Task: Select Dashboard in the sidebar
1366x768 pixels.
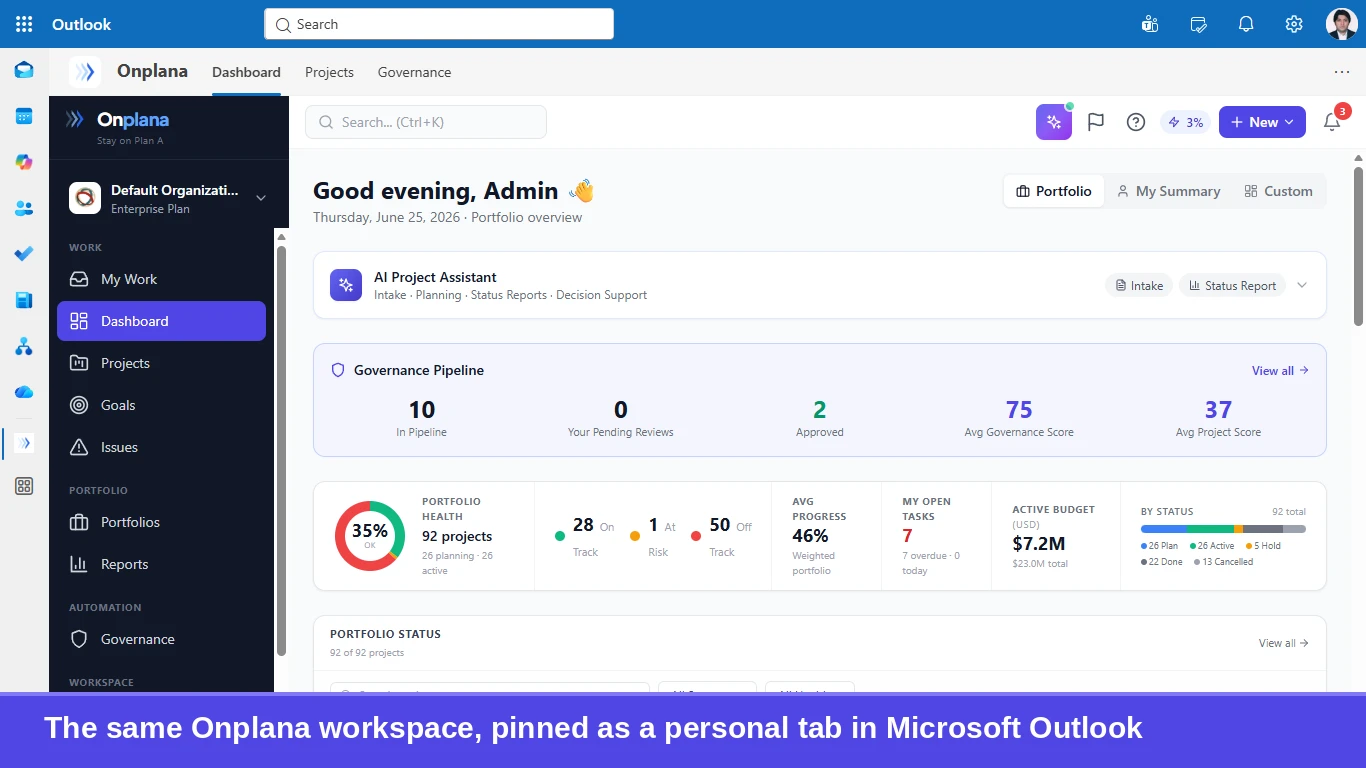Action: pos(162,321)
